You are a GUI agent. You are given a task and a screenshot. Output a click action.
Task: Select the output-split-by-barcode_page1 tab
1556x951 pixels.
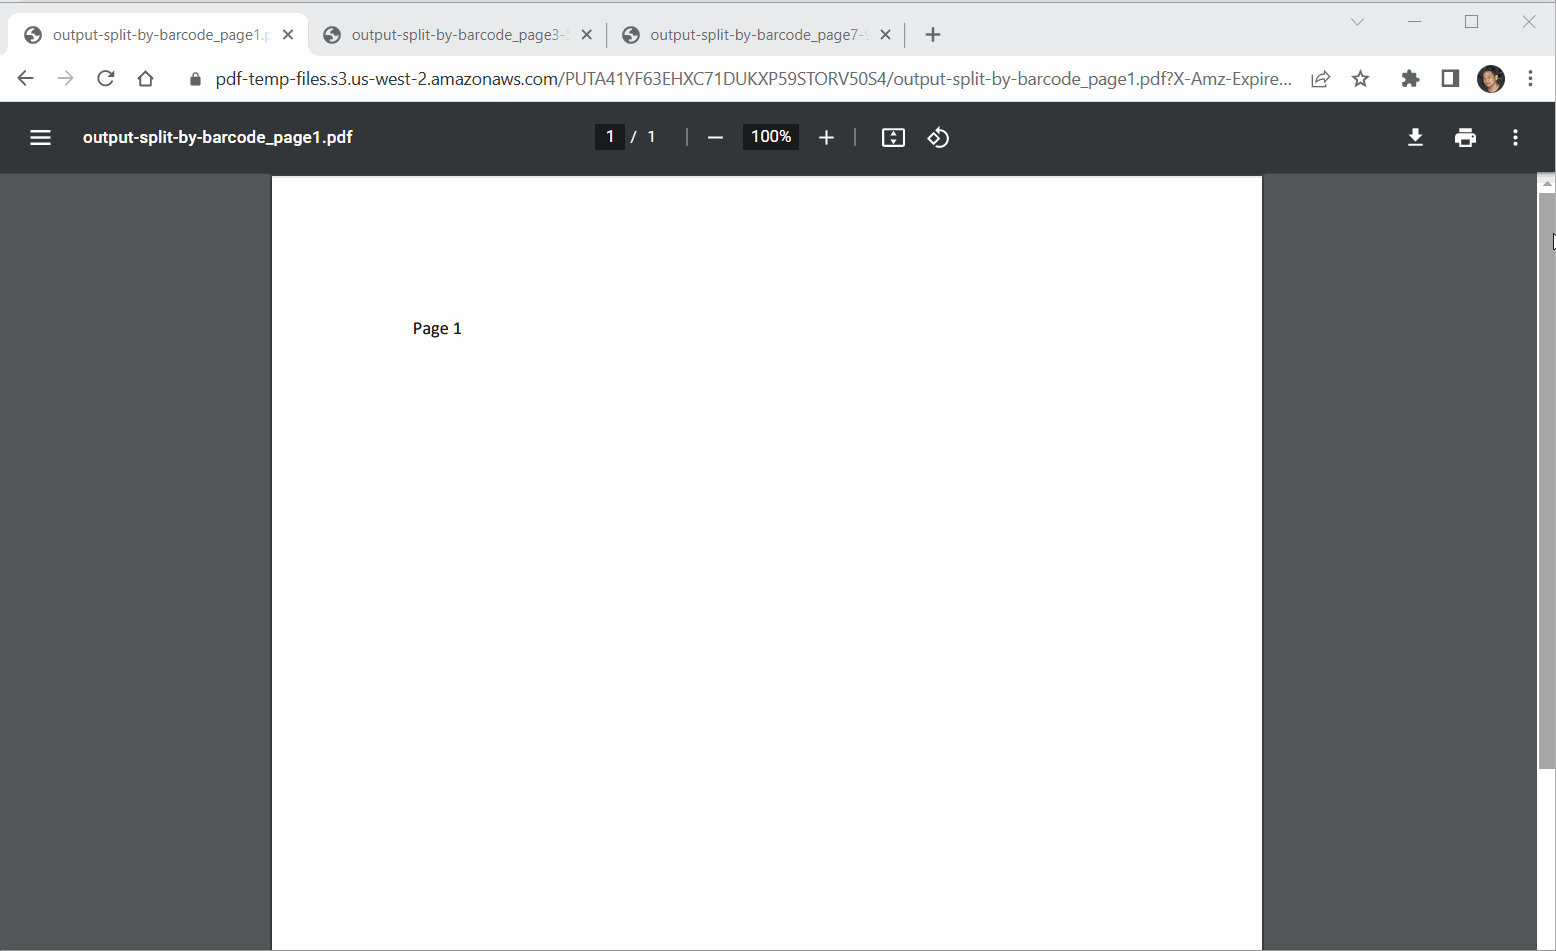[x=158, y=35]
